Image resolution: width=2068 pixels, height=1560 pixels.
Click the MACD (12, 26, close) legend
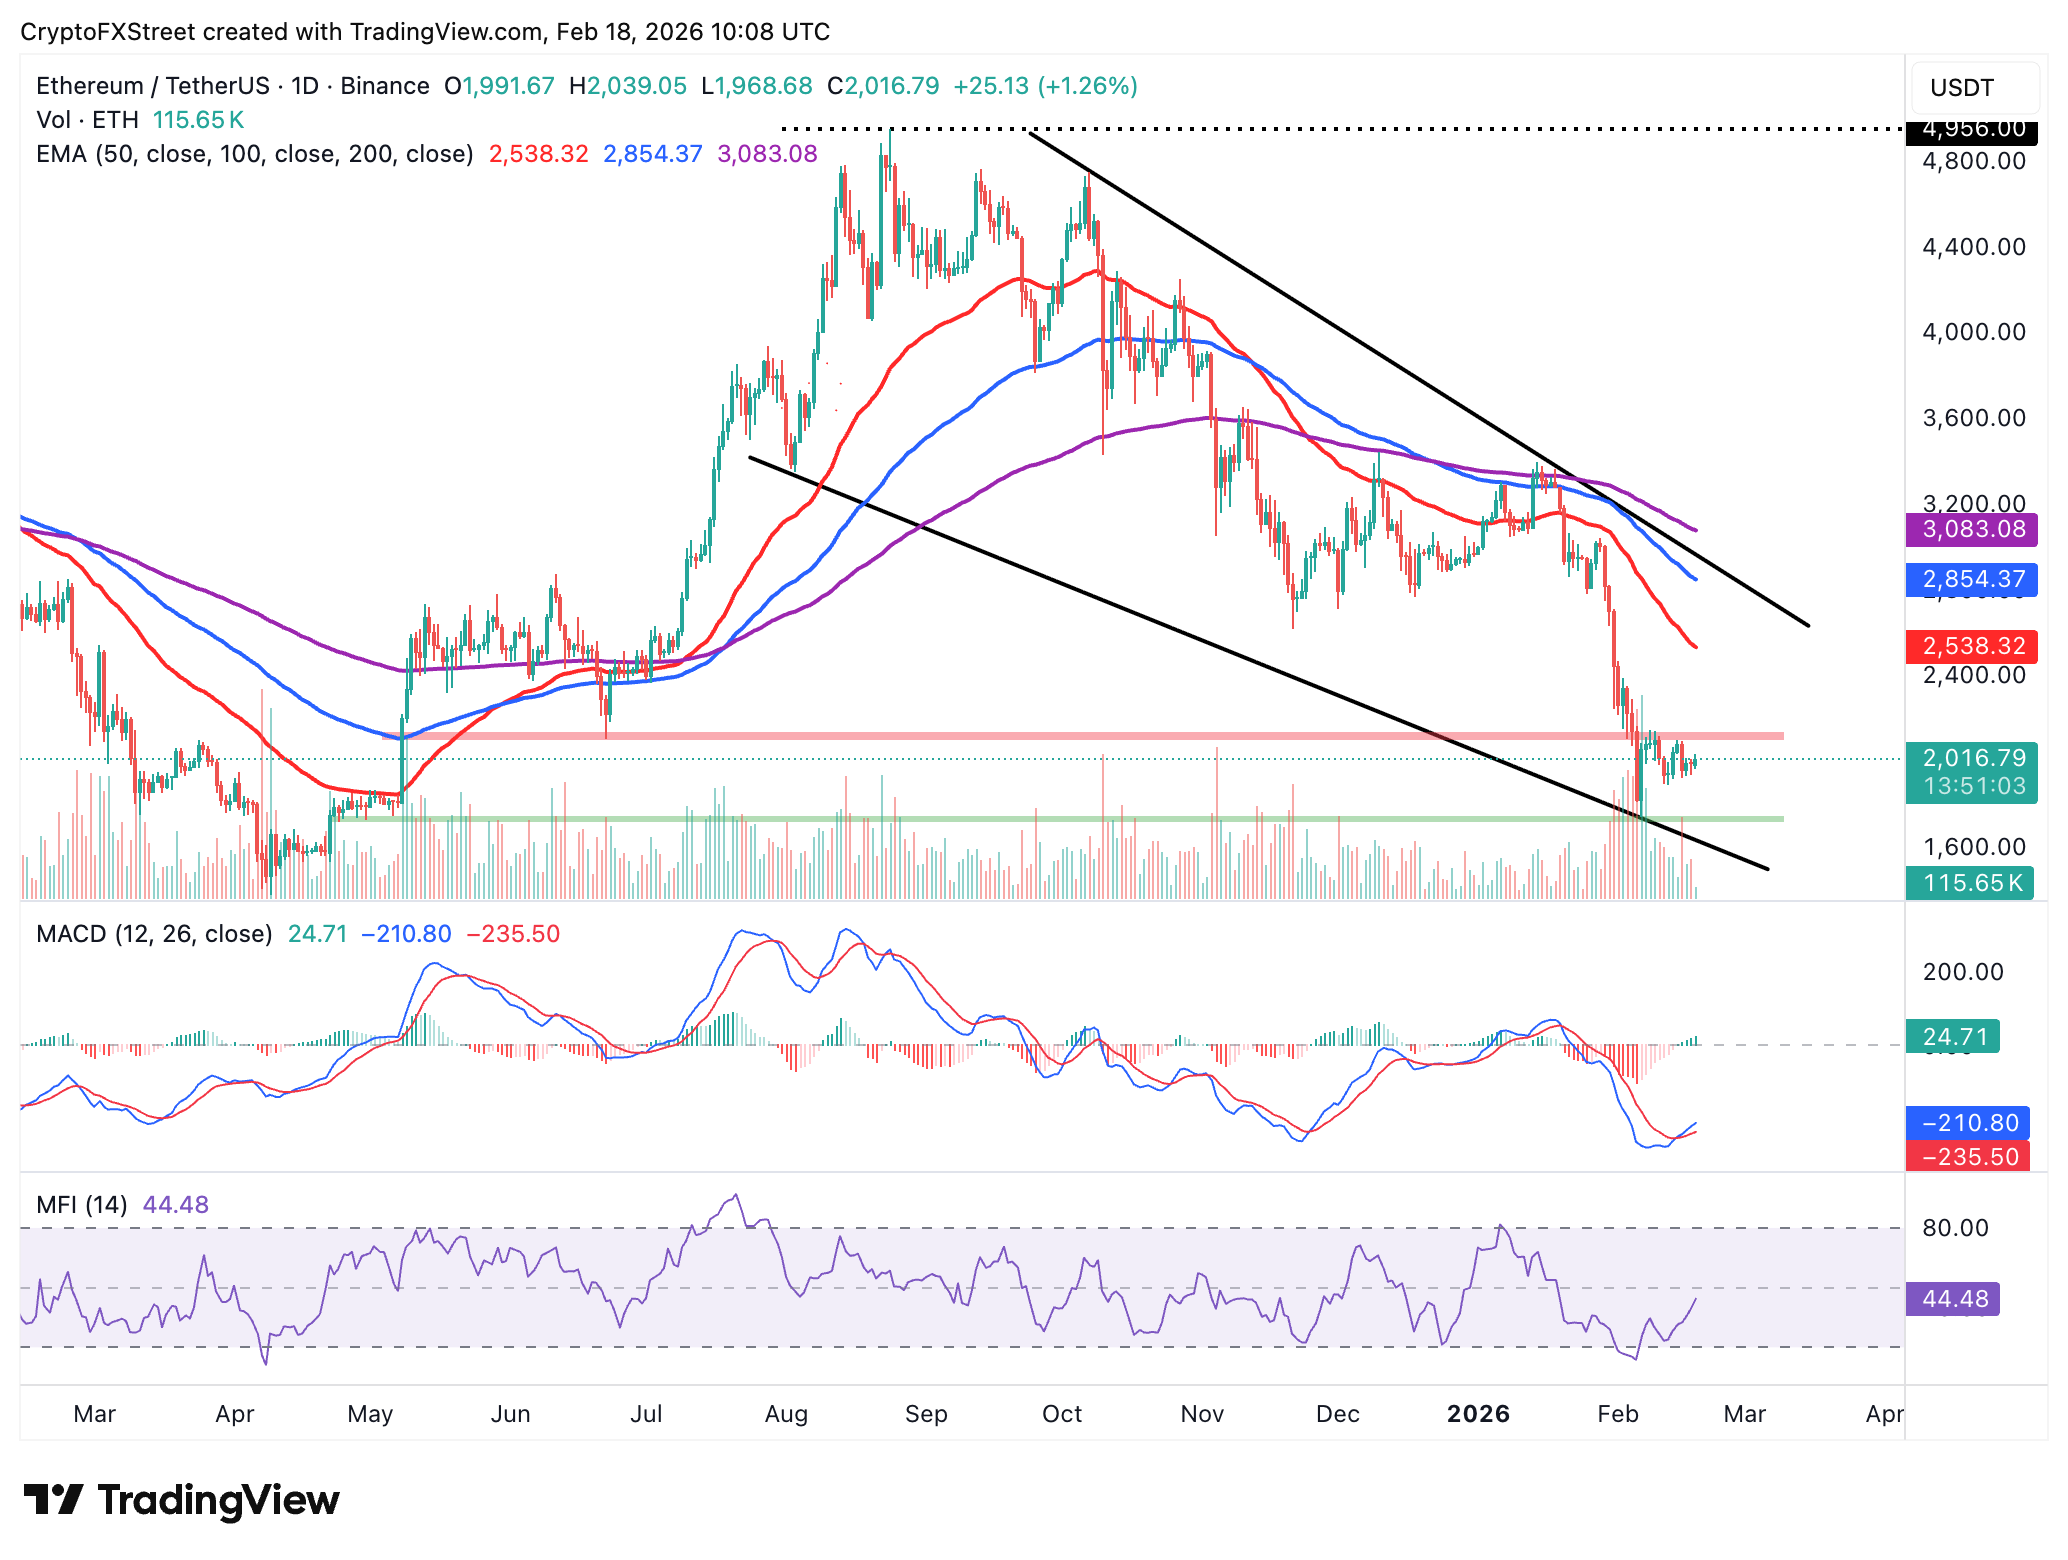click(154, 934)
